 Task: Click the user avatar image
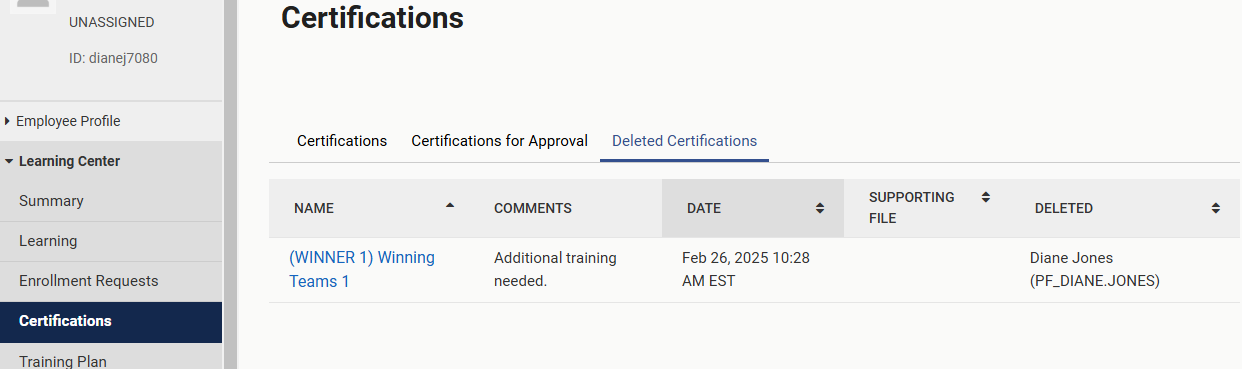[35, 4]
